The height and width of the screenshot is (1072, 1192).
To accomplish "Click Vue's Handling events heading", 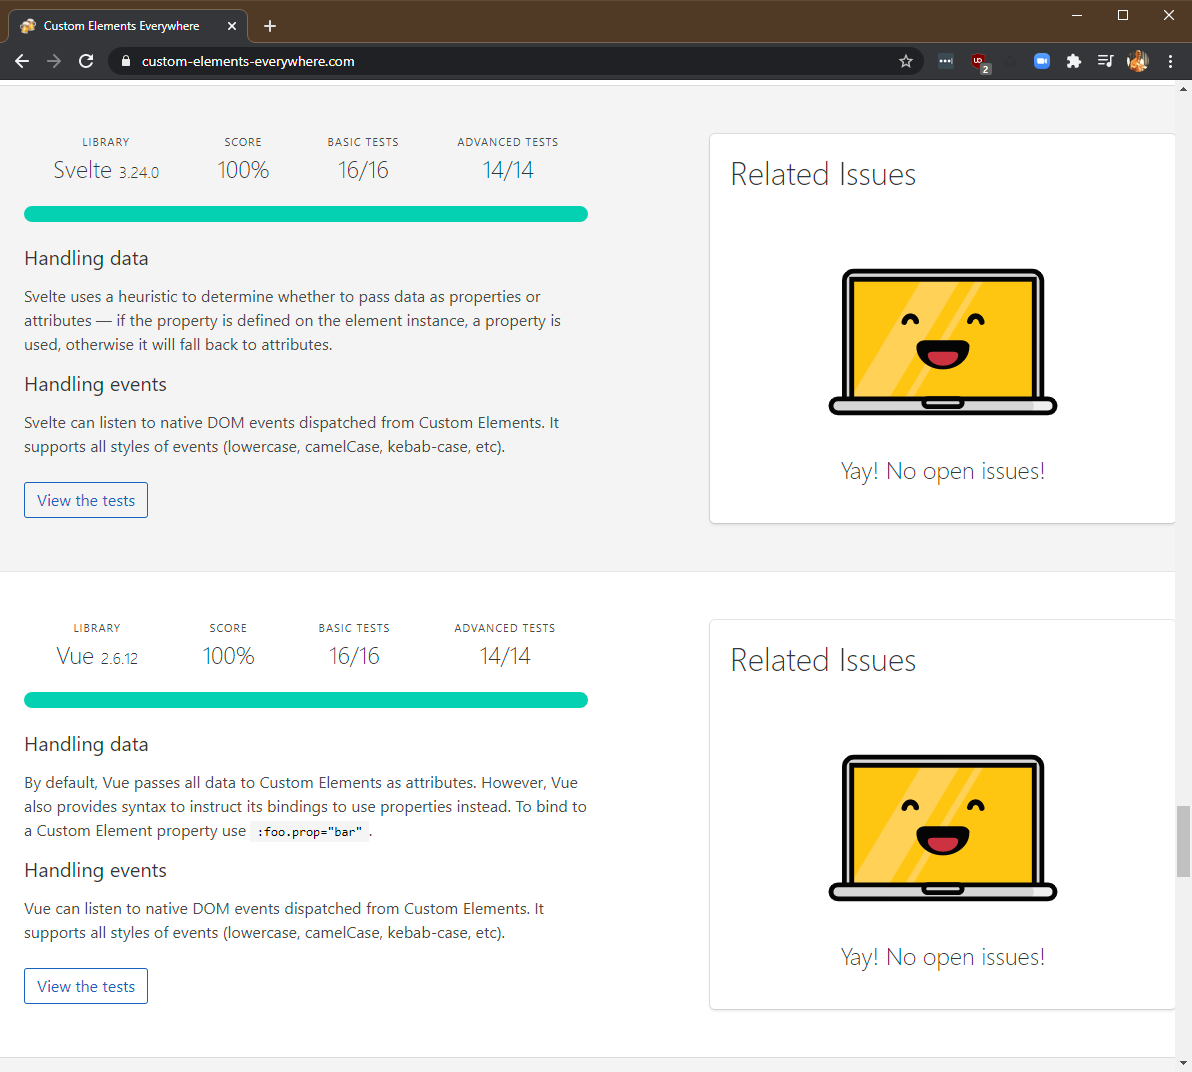I will click(x=95, y=871).
